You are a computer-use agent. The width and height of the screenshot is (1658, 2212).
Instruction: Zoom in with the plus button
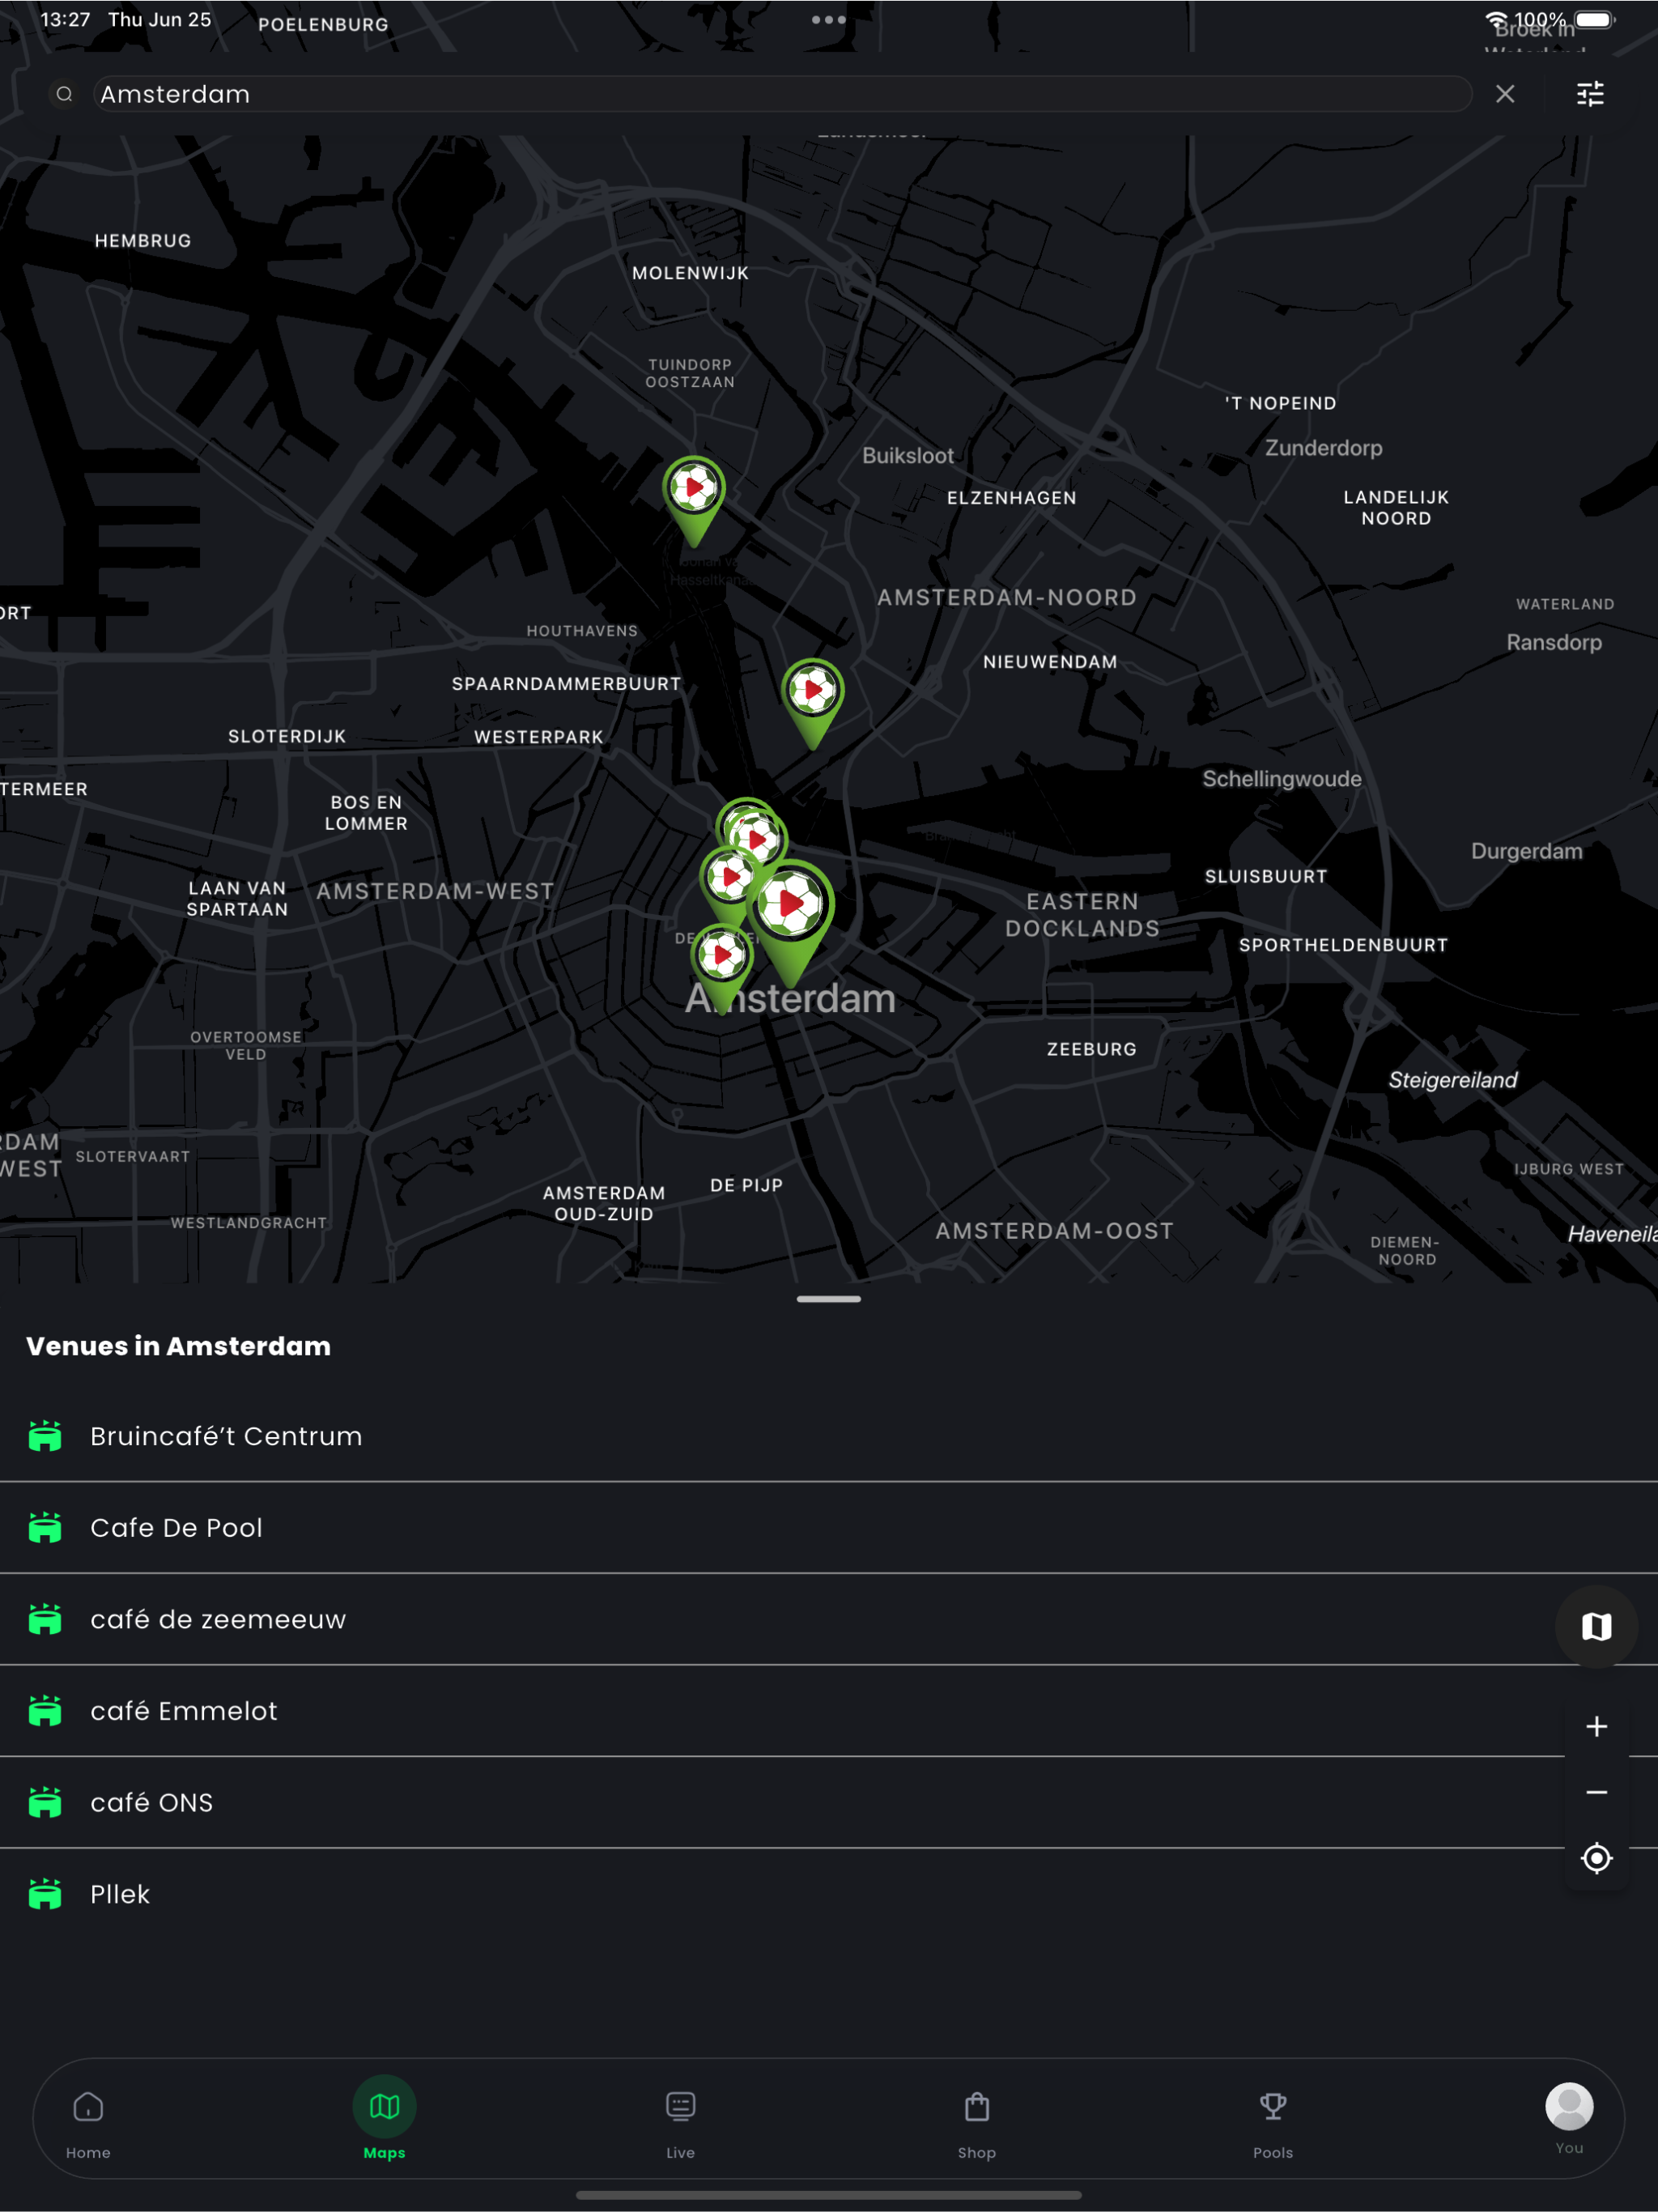1597,1727
